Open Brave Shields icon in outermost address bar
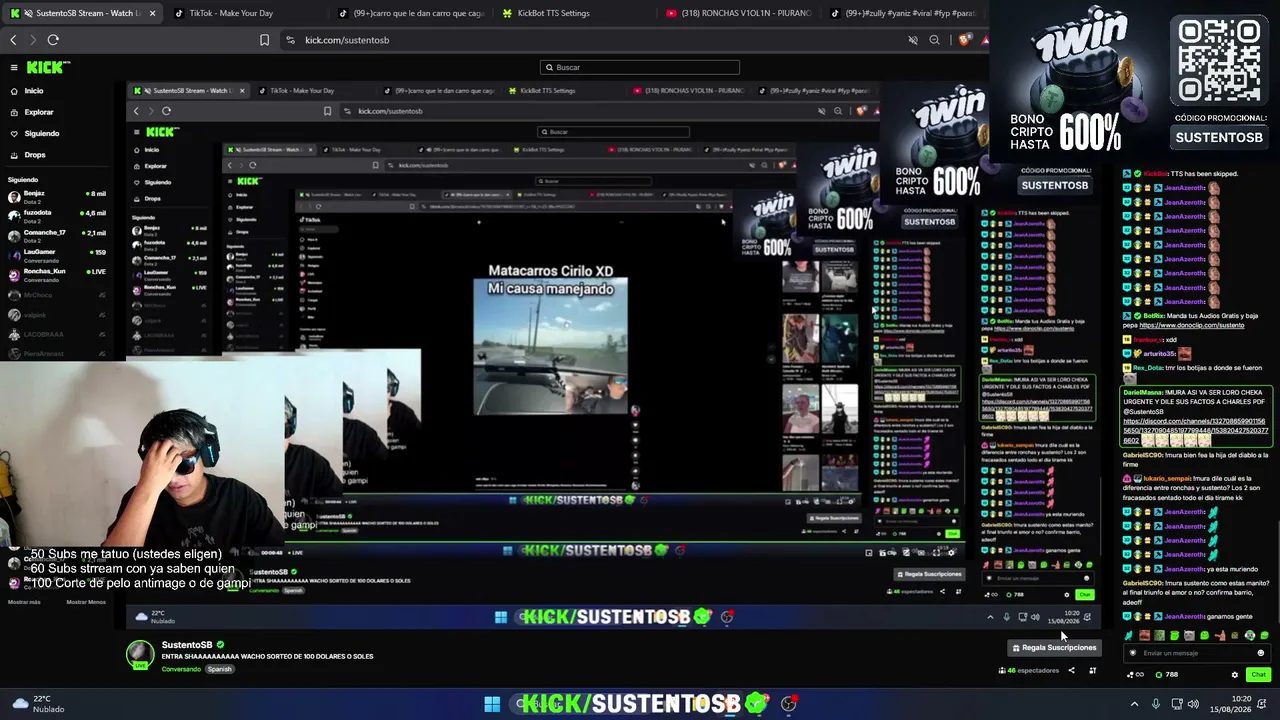Image resolution: width=1280 pixels, height=720 pixels. click(964, 40)
